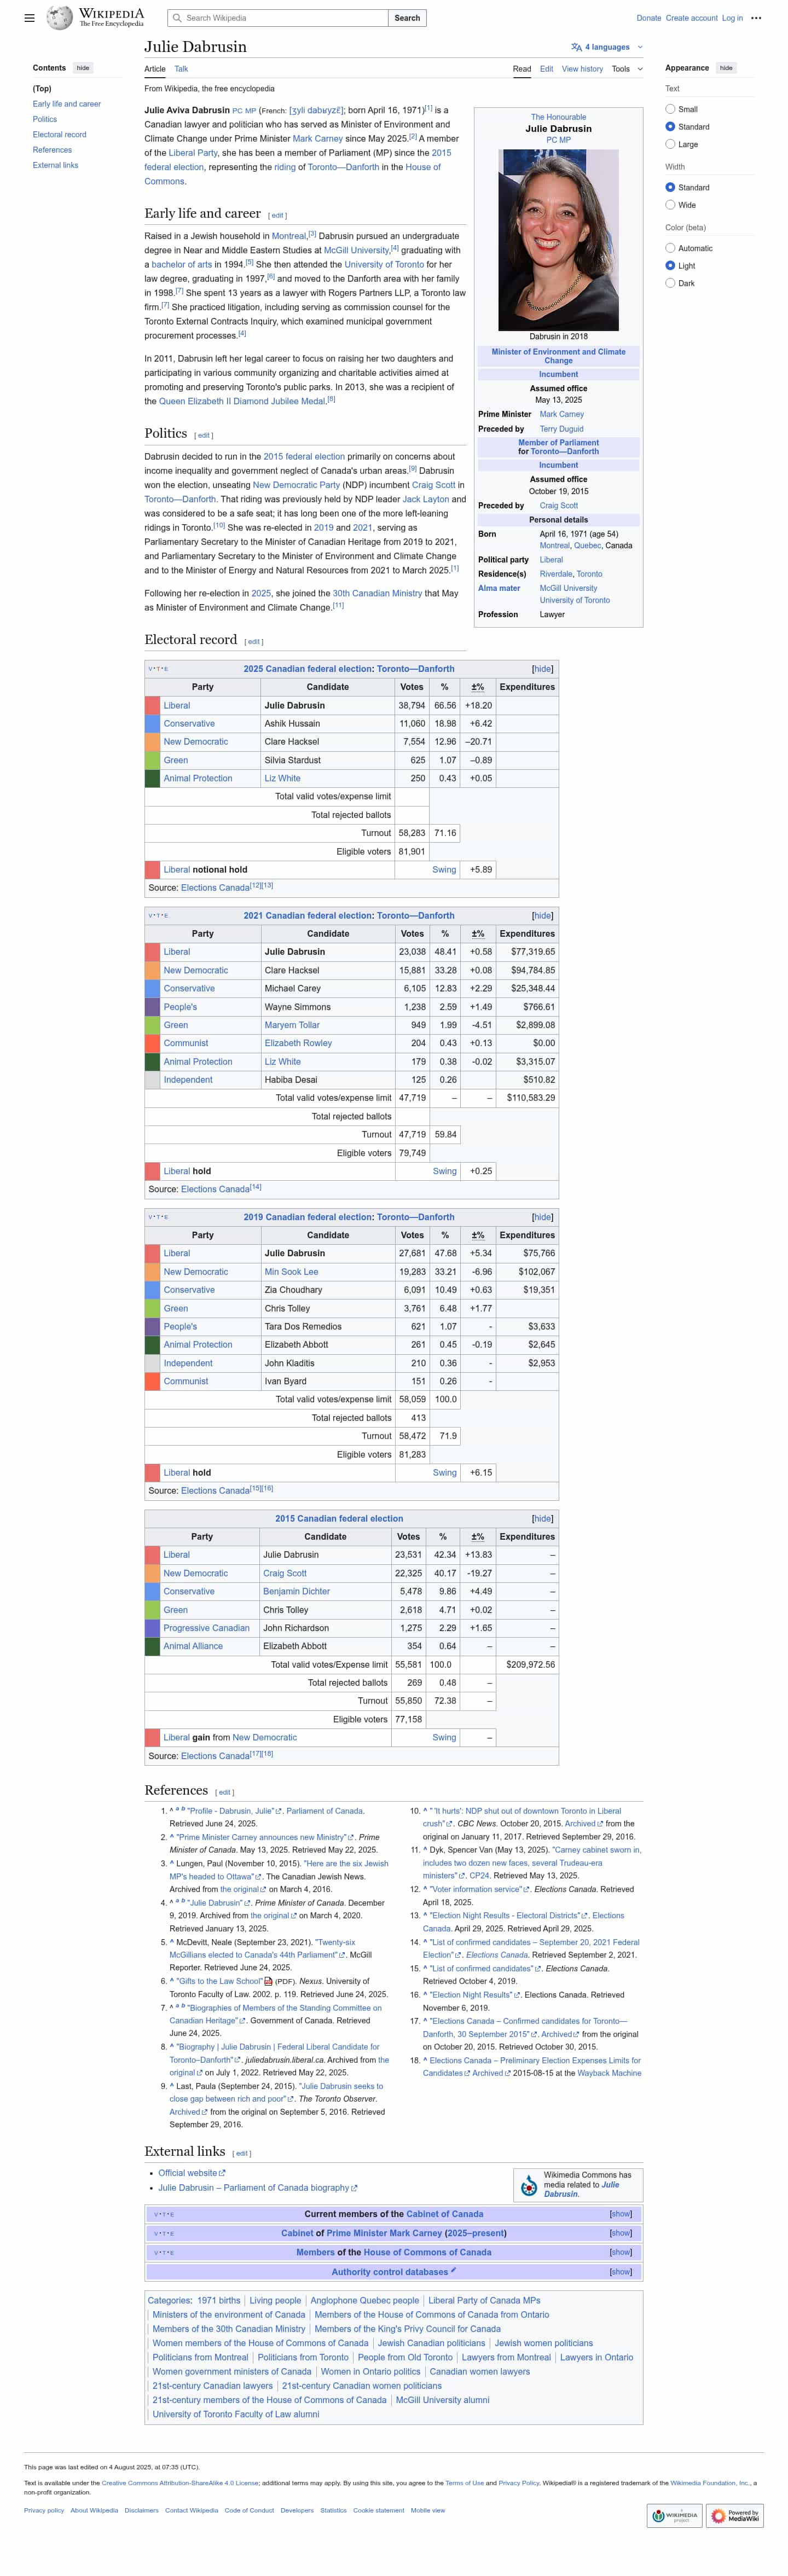Image resolution: width=788 pixels, height=2576 pixels.
Task: Open the personal tools ellipsis menu
Action: [x=756, y=18]
